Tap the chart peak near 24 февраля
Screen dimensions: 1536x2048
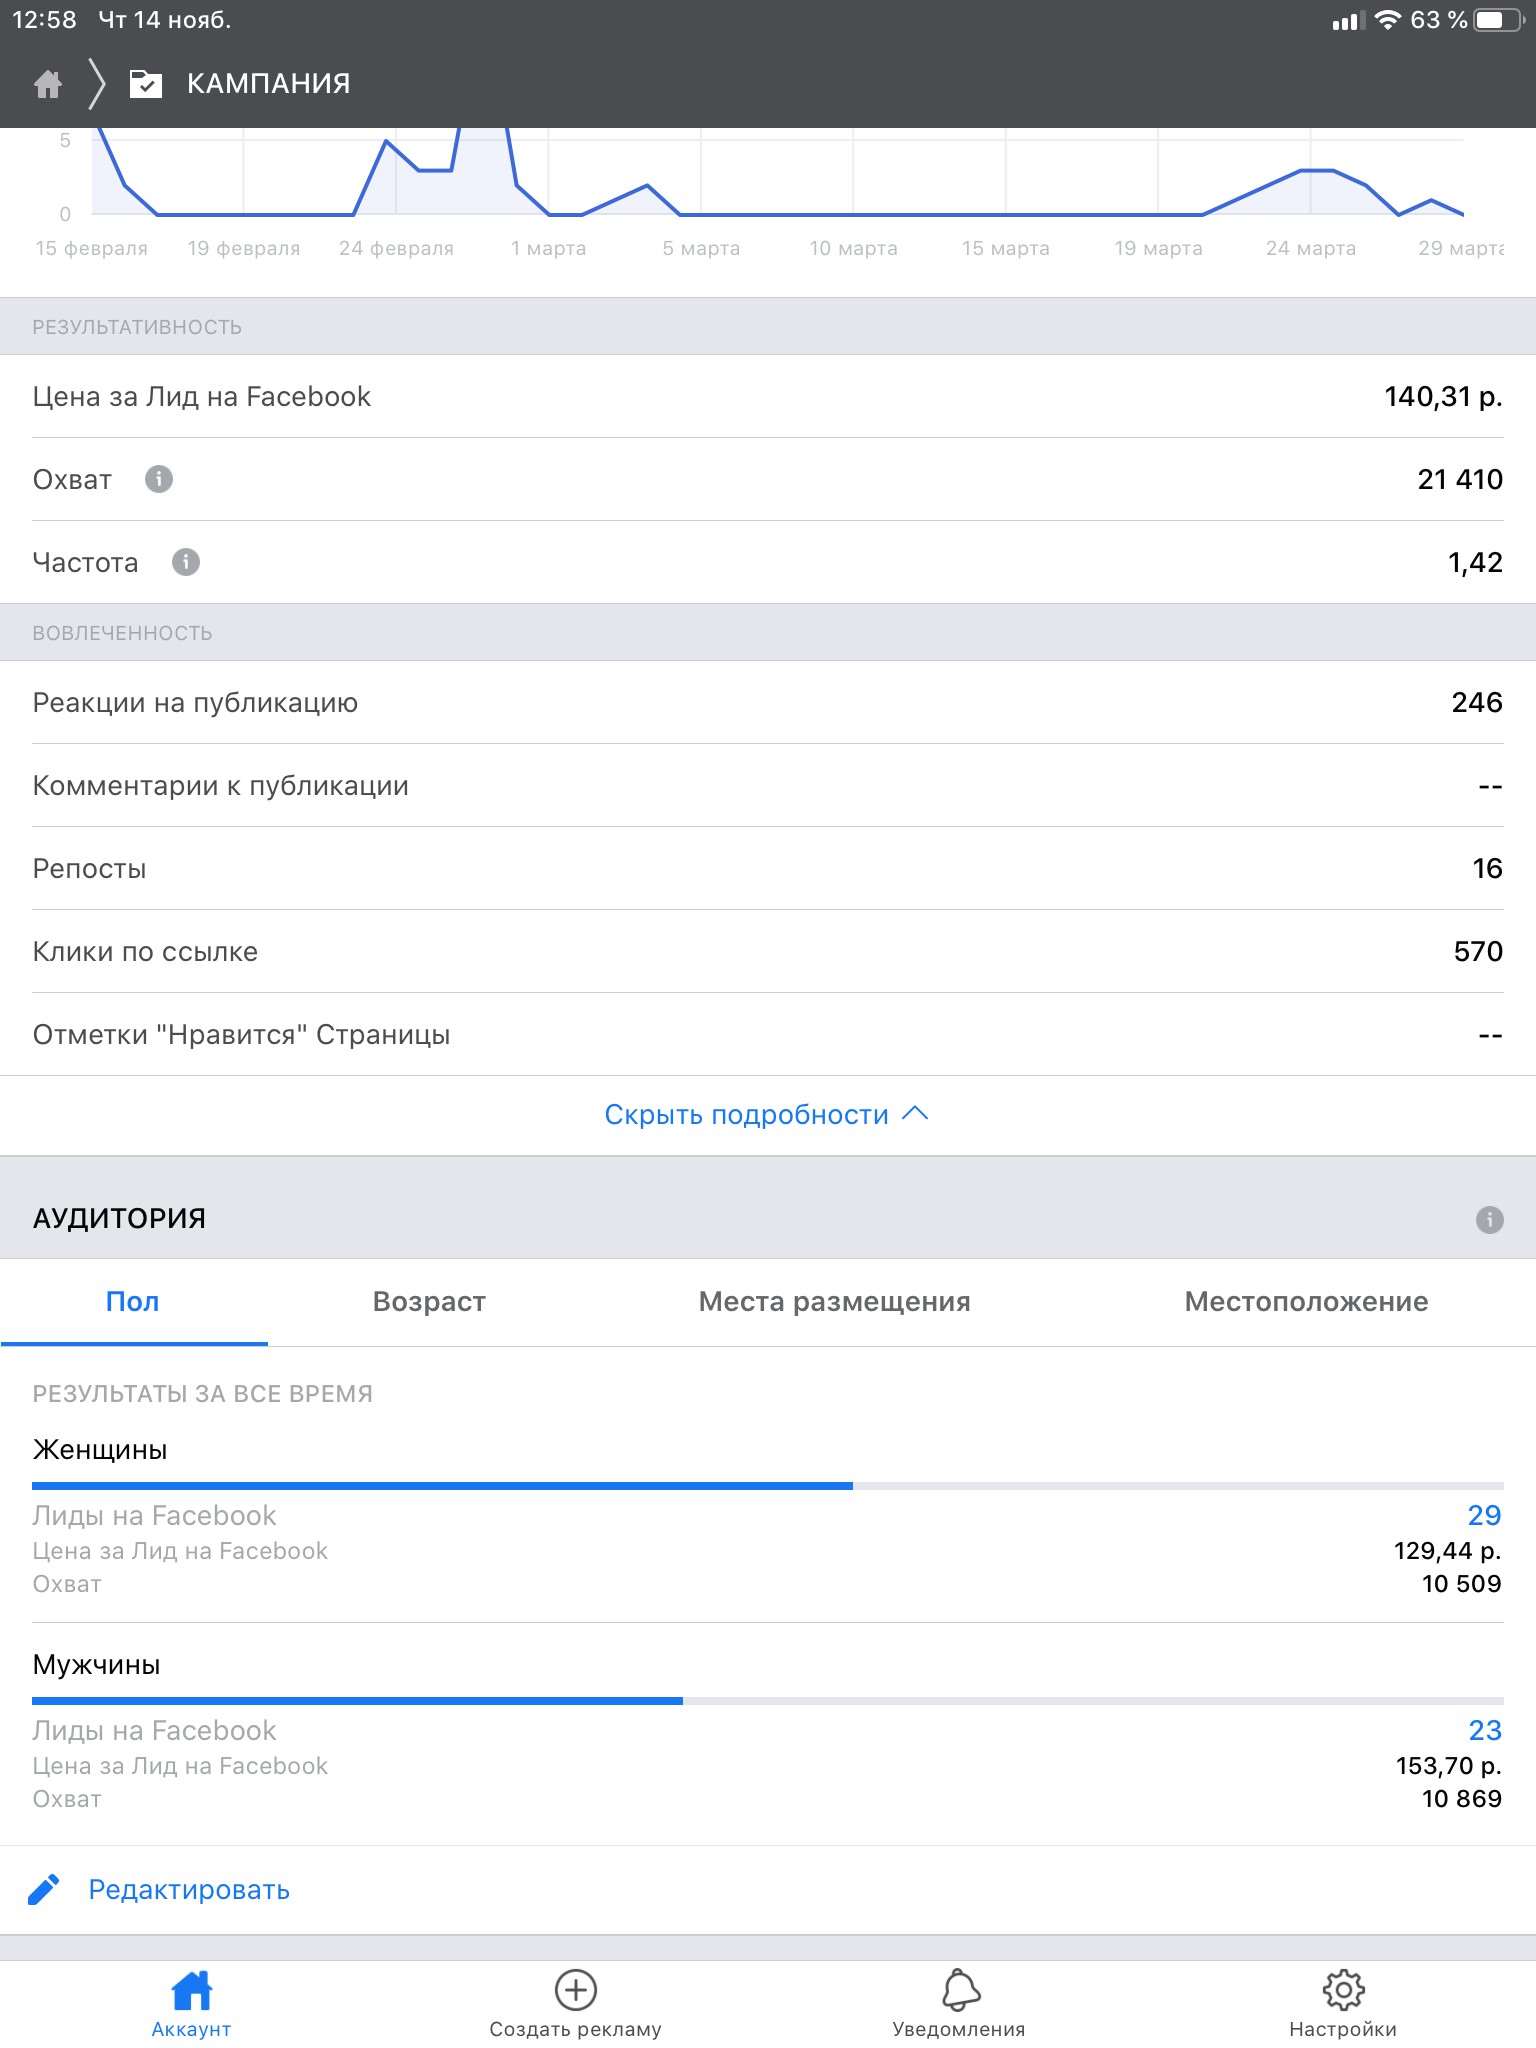pos(387,141)
